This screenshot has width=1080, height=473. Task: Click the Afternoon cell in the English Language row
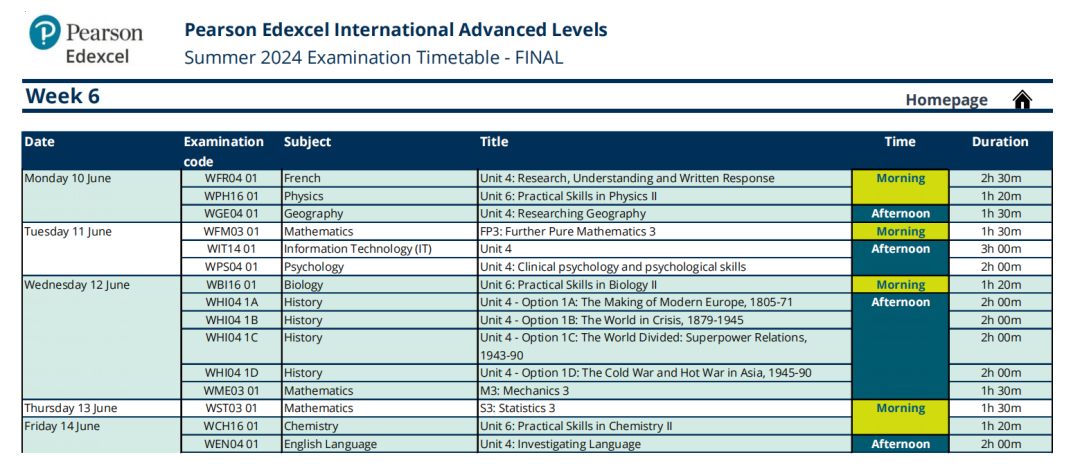(900, 444)
